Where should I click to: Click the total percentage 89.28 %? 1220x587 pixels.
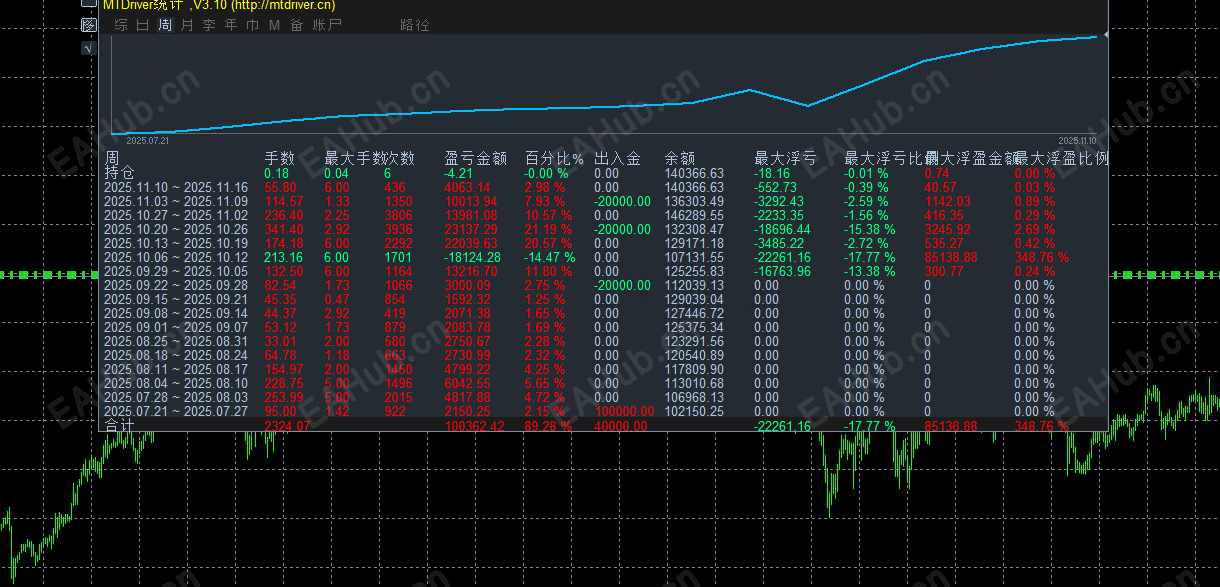549,426
